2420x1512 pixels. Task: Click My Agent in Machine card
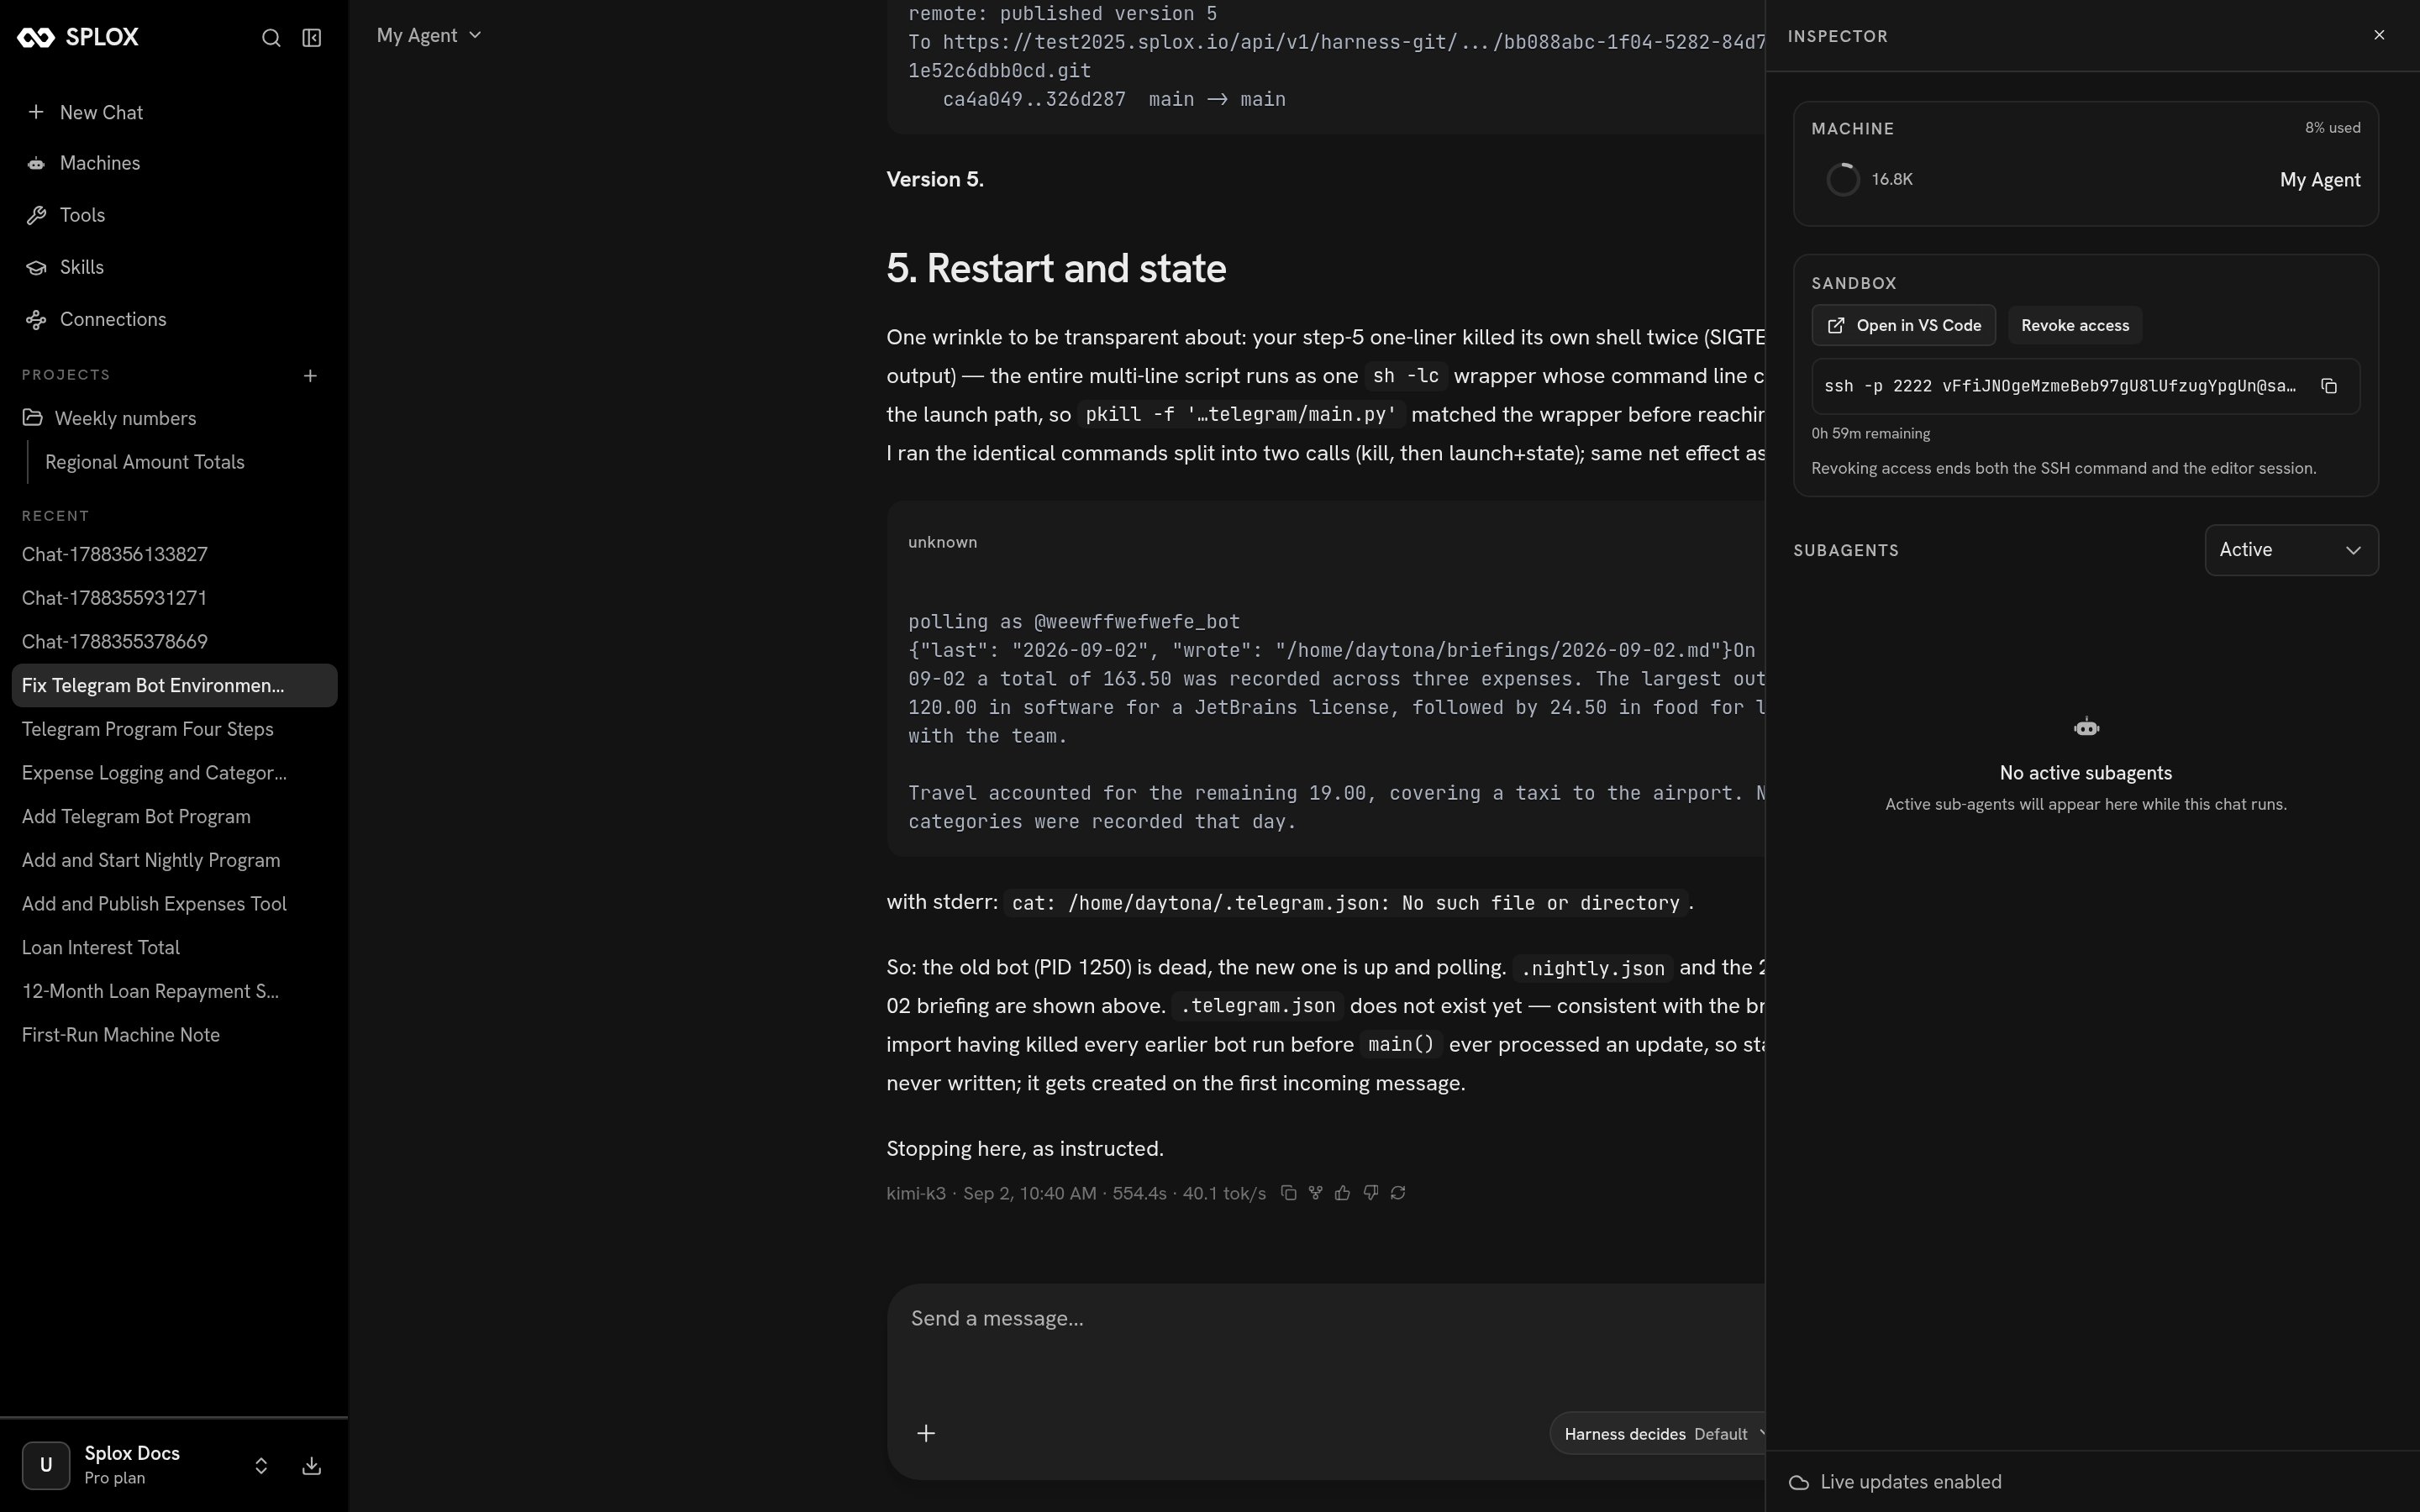click(x=2320, y=180)
